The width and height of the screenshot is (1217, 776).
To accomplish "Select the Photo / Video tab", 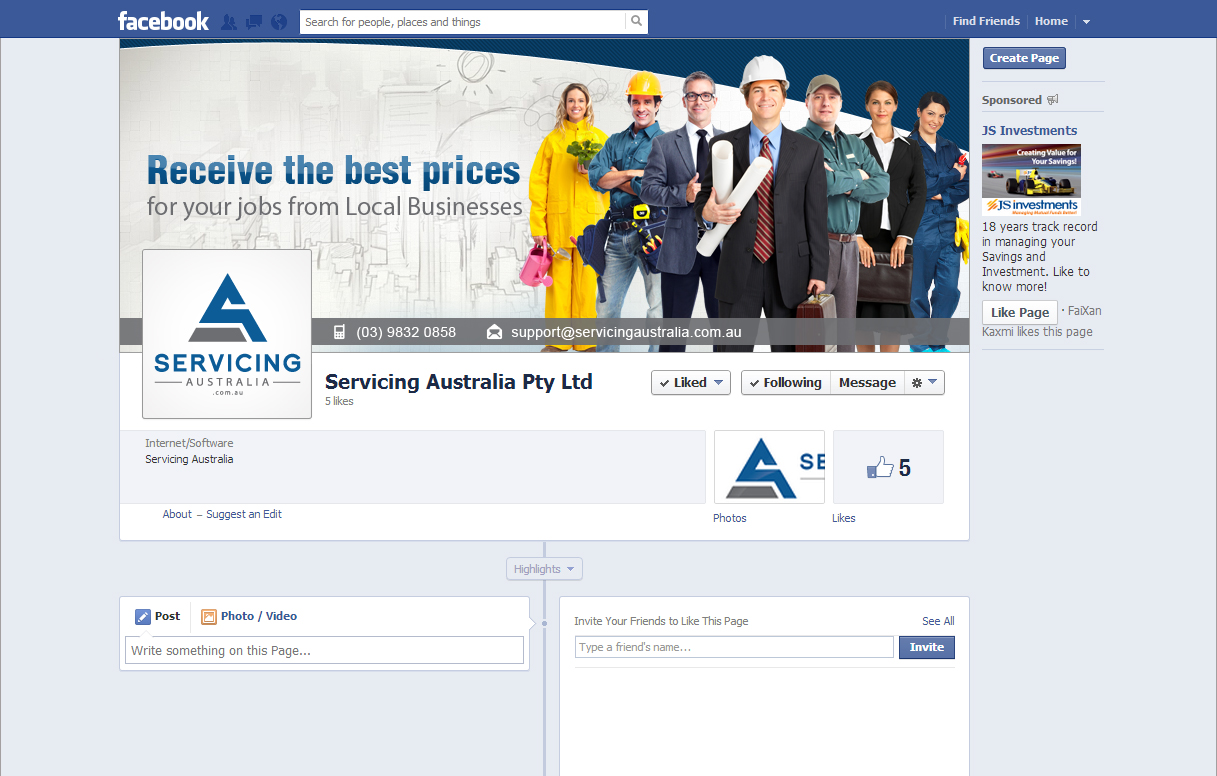I will (x=249, y=616).
